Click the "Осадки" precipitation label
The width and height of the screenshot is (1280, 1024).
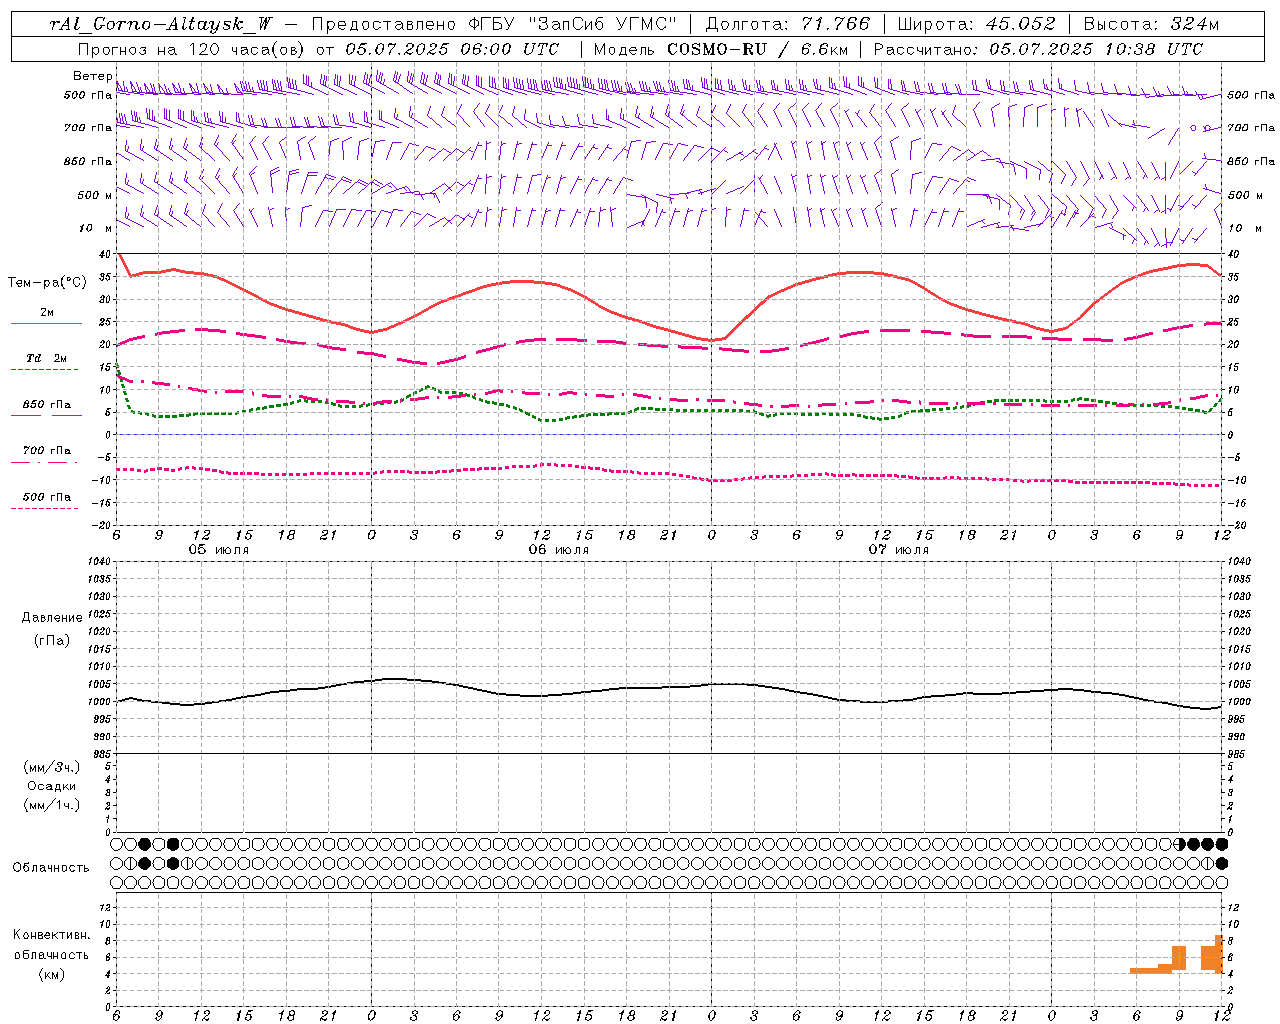(x=52, y=786)
